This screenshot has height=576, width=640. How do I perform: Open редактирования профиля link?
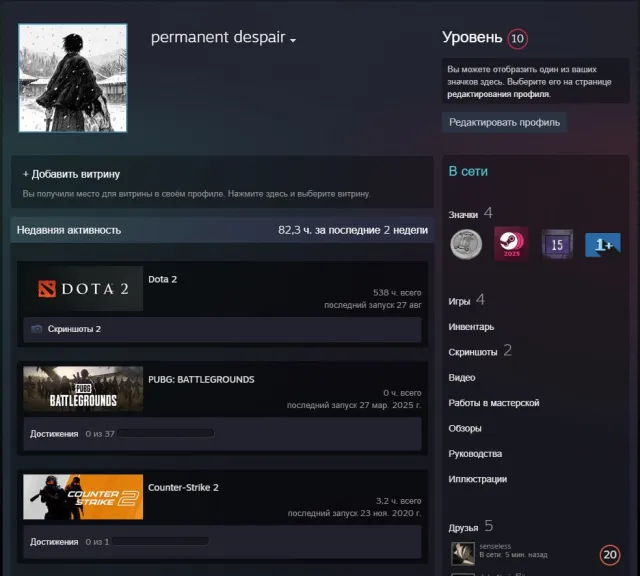tap(498, 94)
